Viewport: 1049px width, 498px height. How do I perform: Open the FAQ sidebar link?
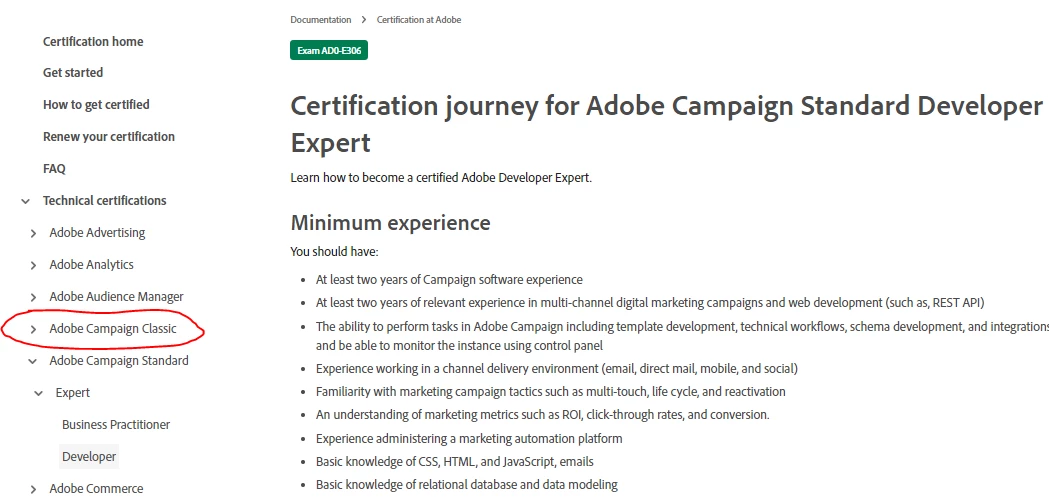click(54, 169)
